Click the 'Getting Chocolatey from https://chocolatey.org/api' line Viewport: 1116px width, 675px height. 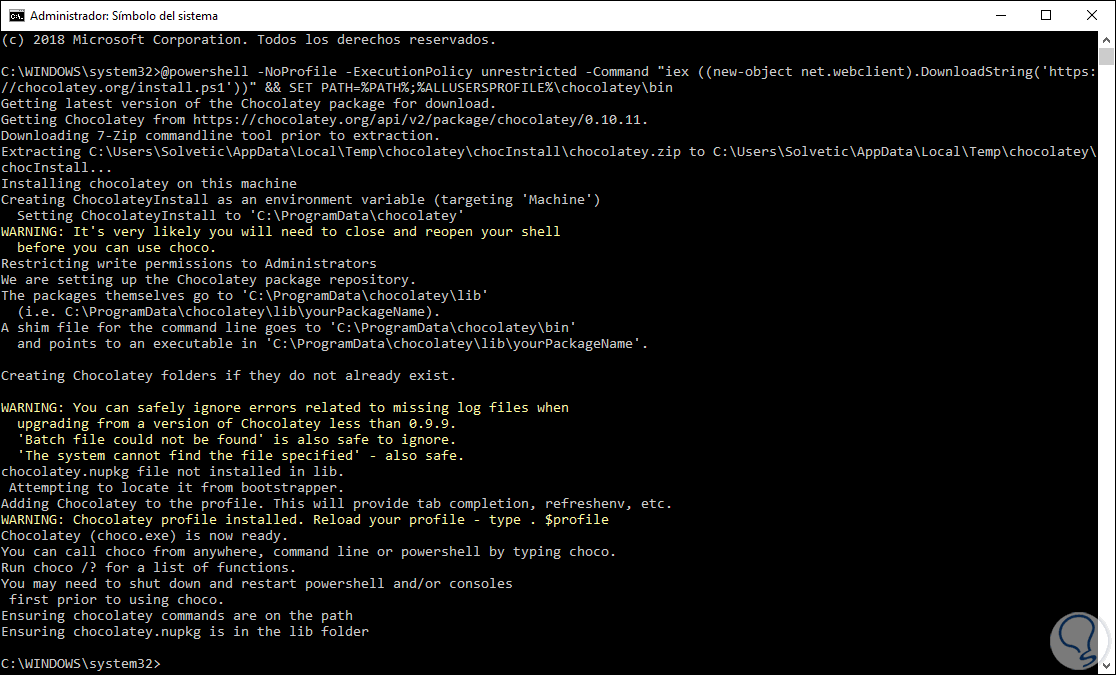[x=325, y=120]
